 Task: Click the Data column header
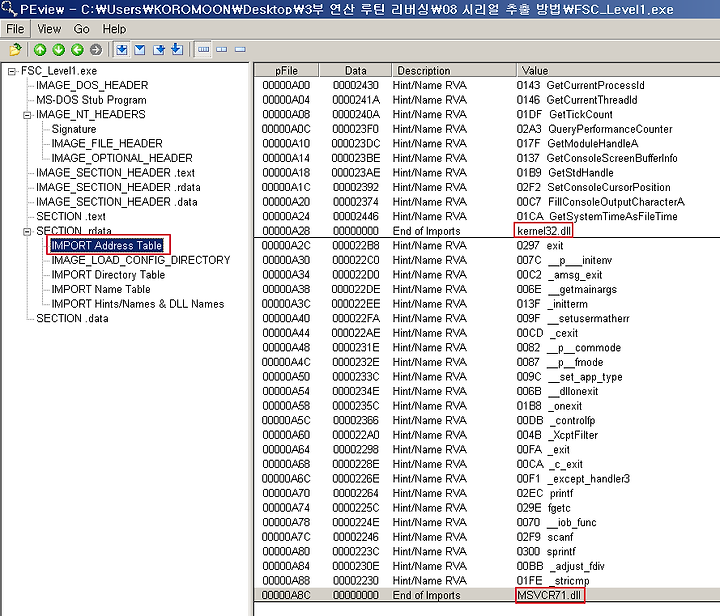coord(355,71)
